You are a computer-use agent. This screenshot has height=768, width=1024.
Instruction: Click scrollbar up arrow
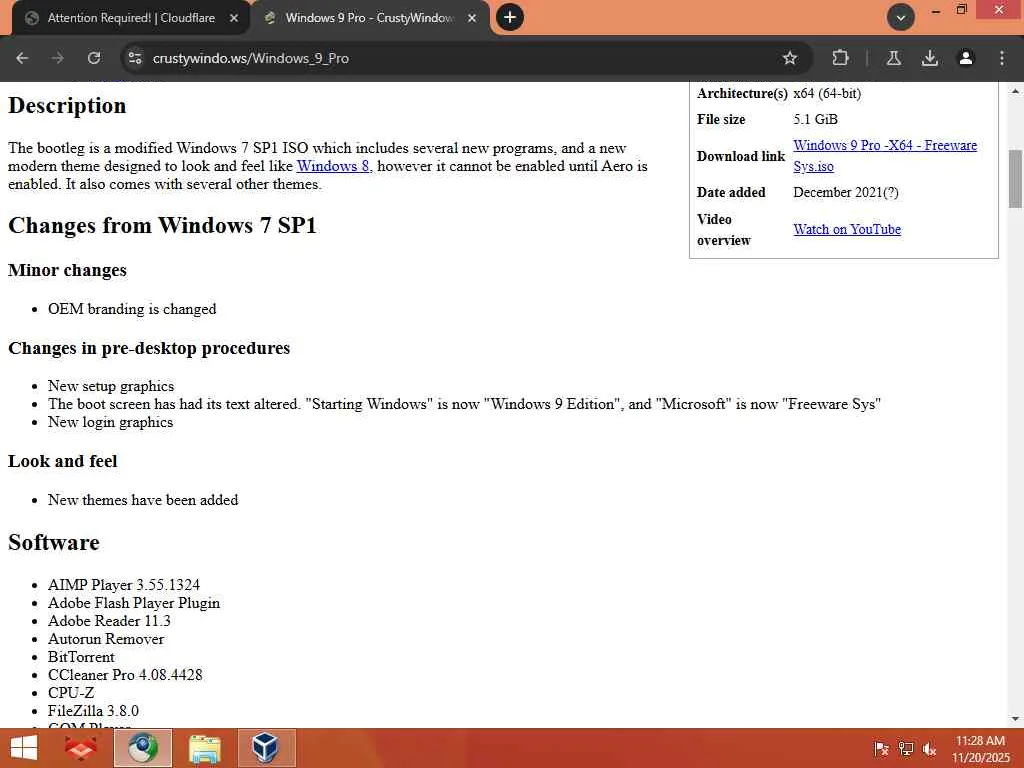[x=1015, y=91]
